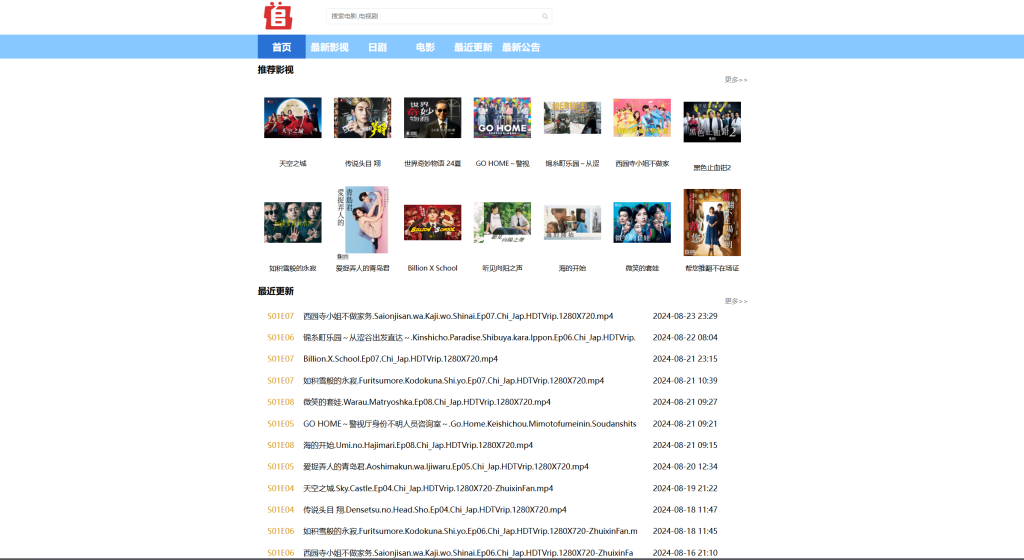Open the 海的开始 poster thumbnail
The width and height of the screenshot is (1024, 560).
click(x=572, y=223)
